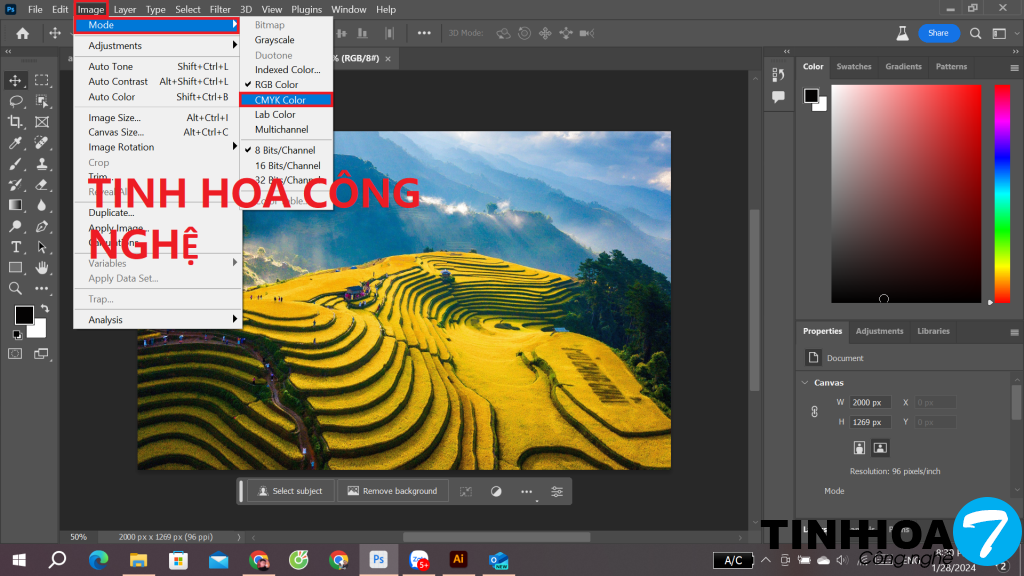Choose the Horizontal Type tool

[x=16, y=247]
